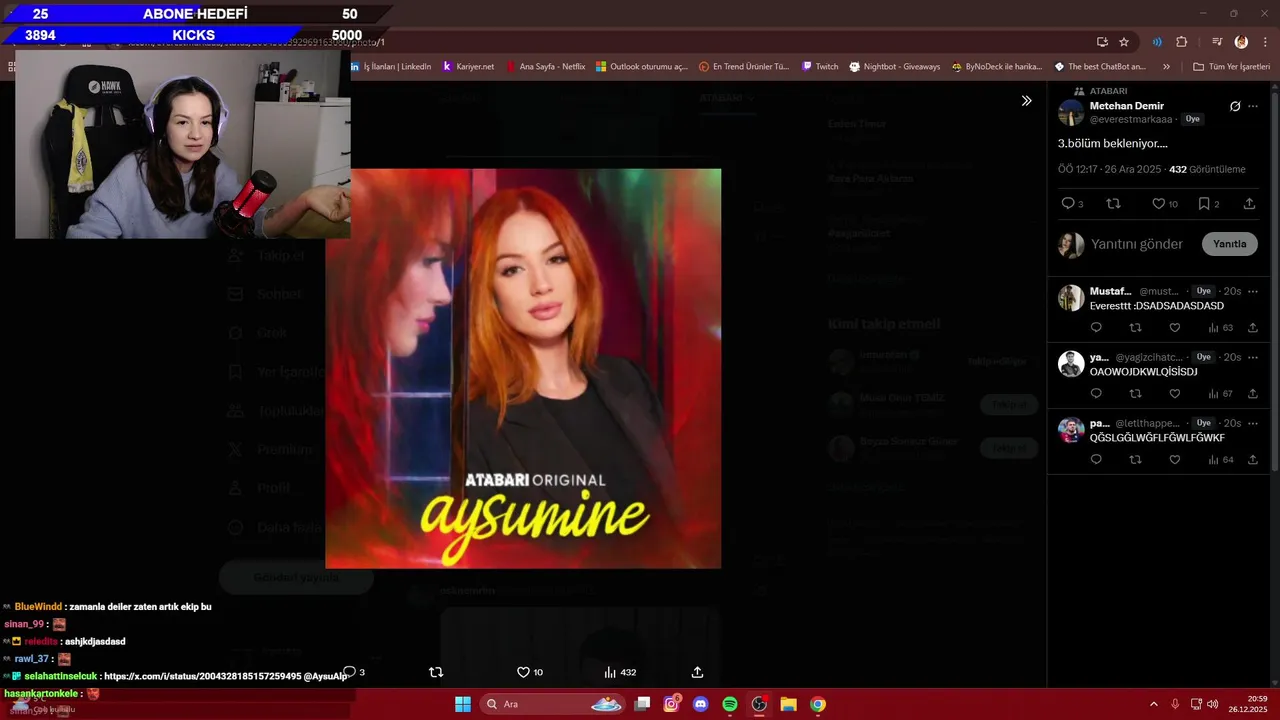Viewport: 1280px width, 720px height.
Task: Click the repost icon below the photo
Action: pyautogui.click(x=436, y=672)
